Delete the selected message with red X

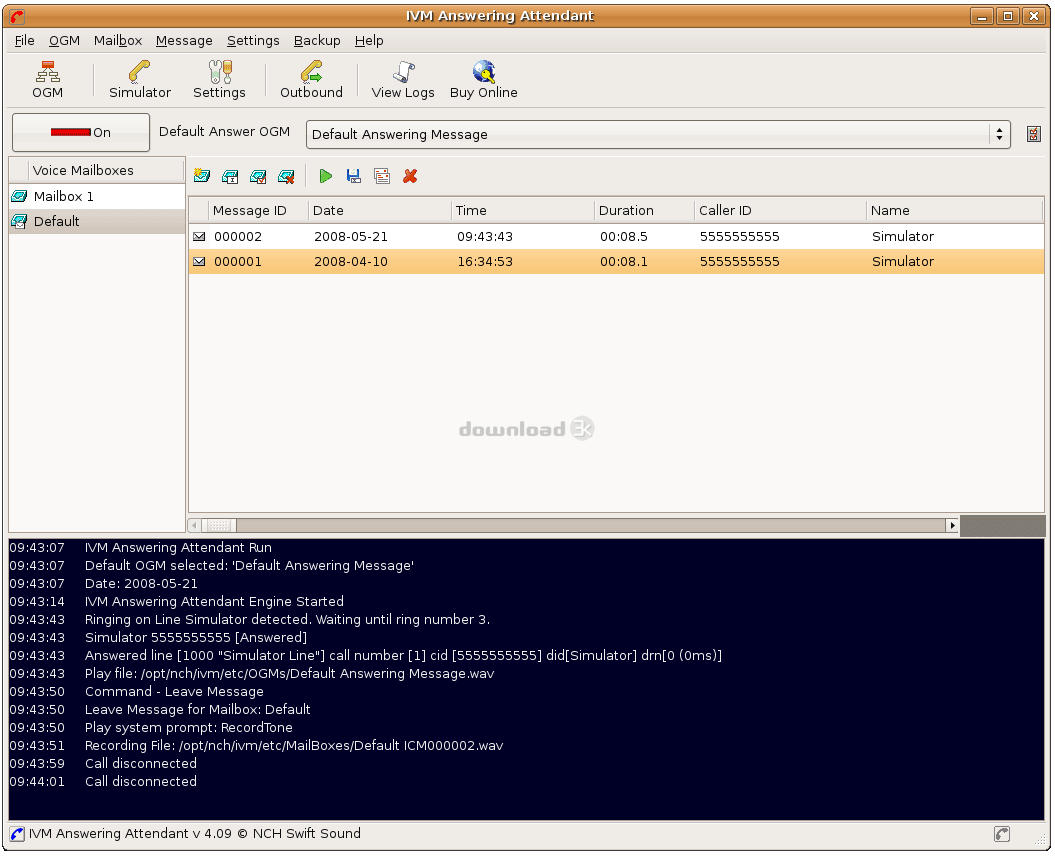pyautogui.click(x=410, y=176)
